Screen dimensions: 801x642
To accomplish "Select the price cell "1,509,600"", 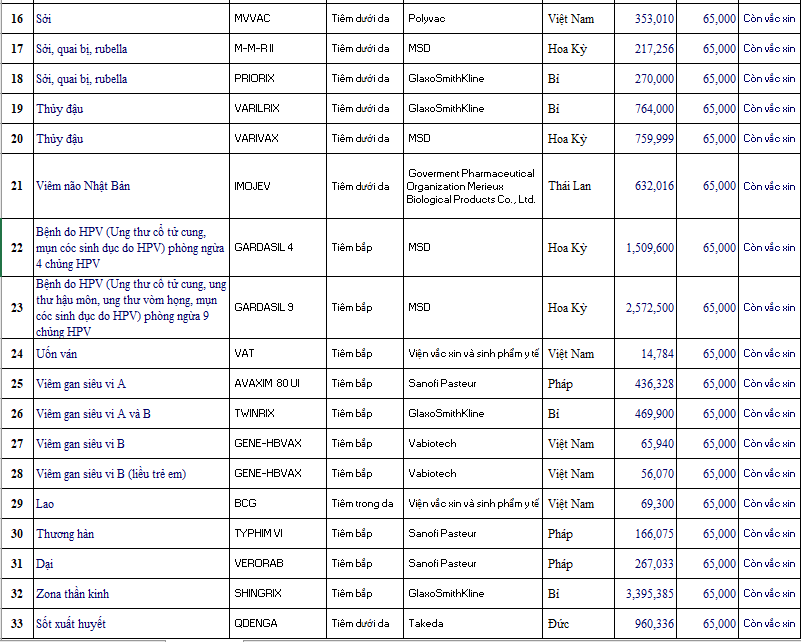I will [645, 248].
